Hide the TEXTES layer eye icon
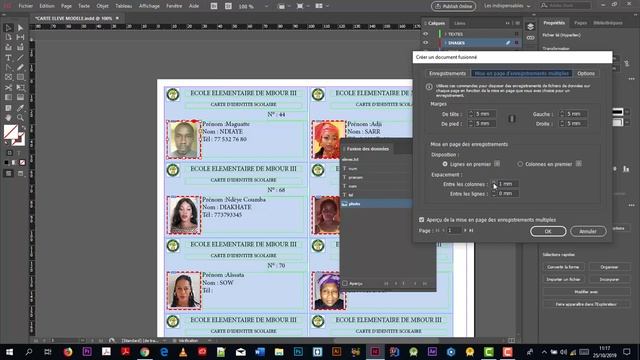 [426, 34]
